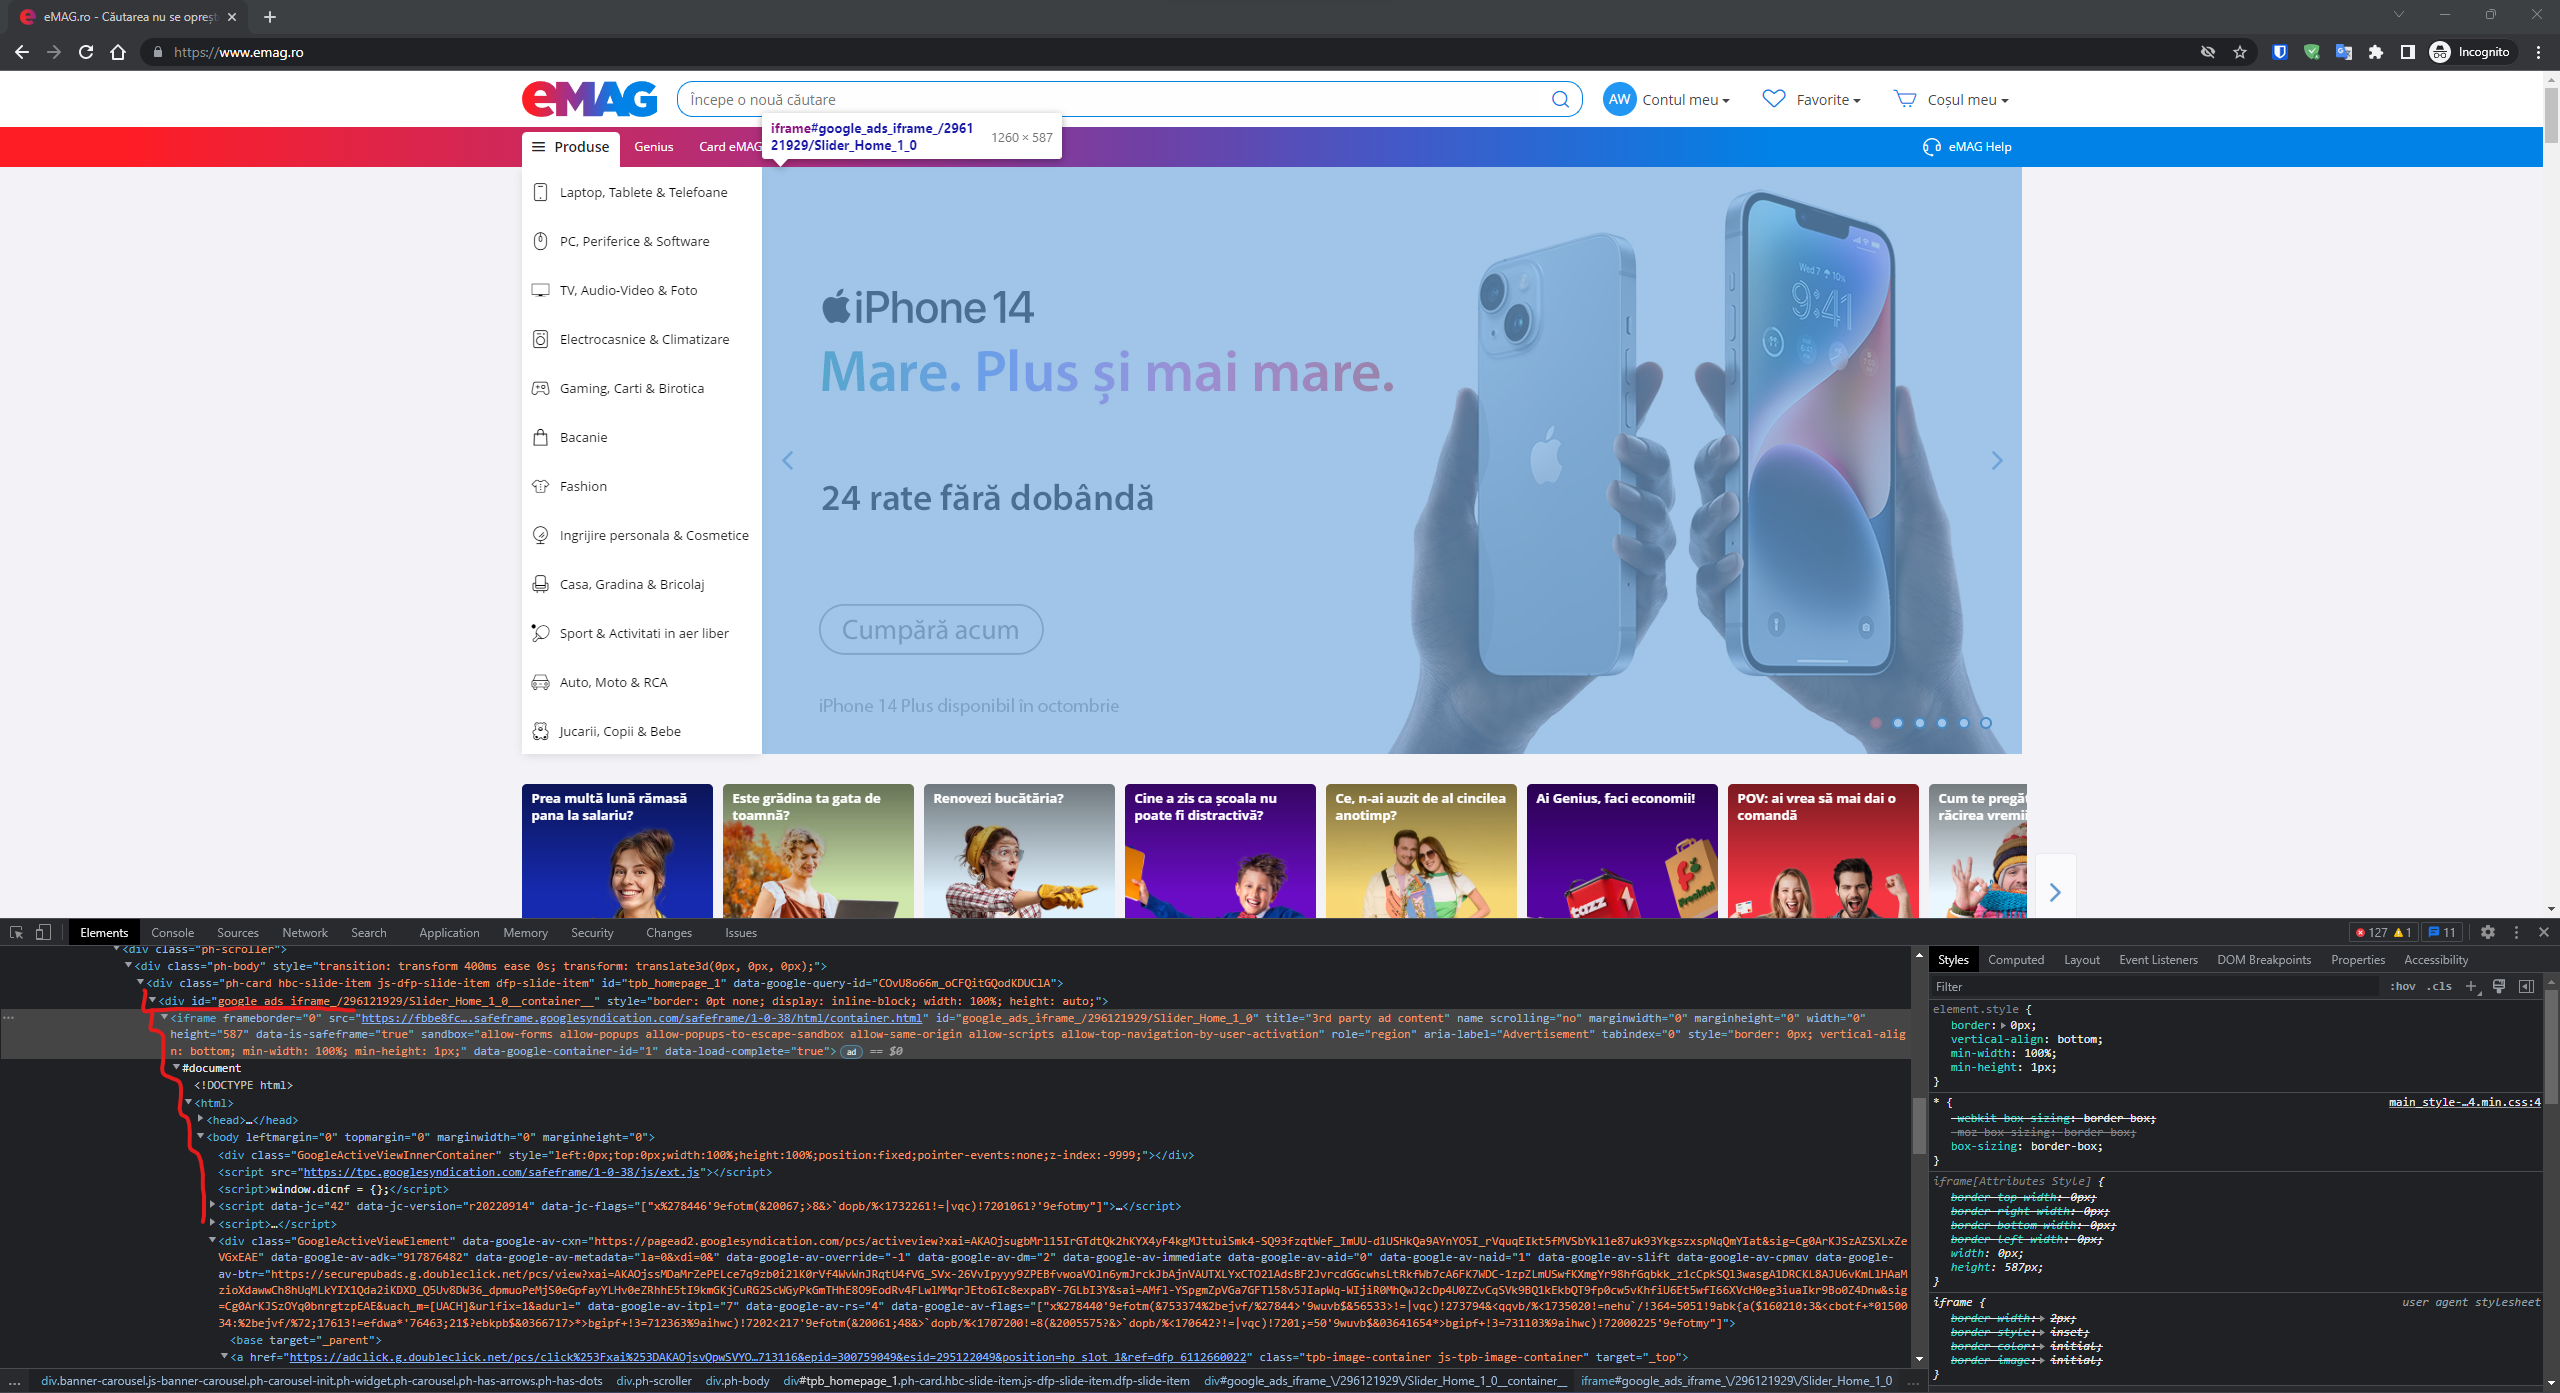Toggle the device toolbar icon
Screen dimensions: 2560x1393
click(41, 932)
